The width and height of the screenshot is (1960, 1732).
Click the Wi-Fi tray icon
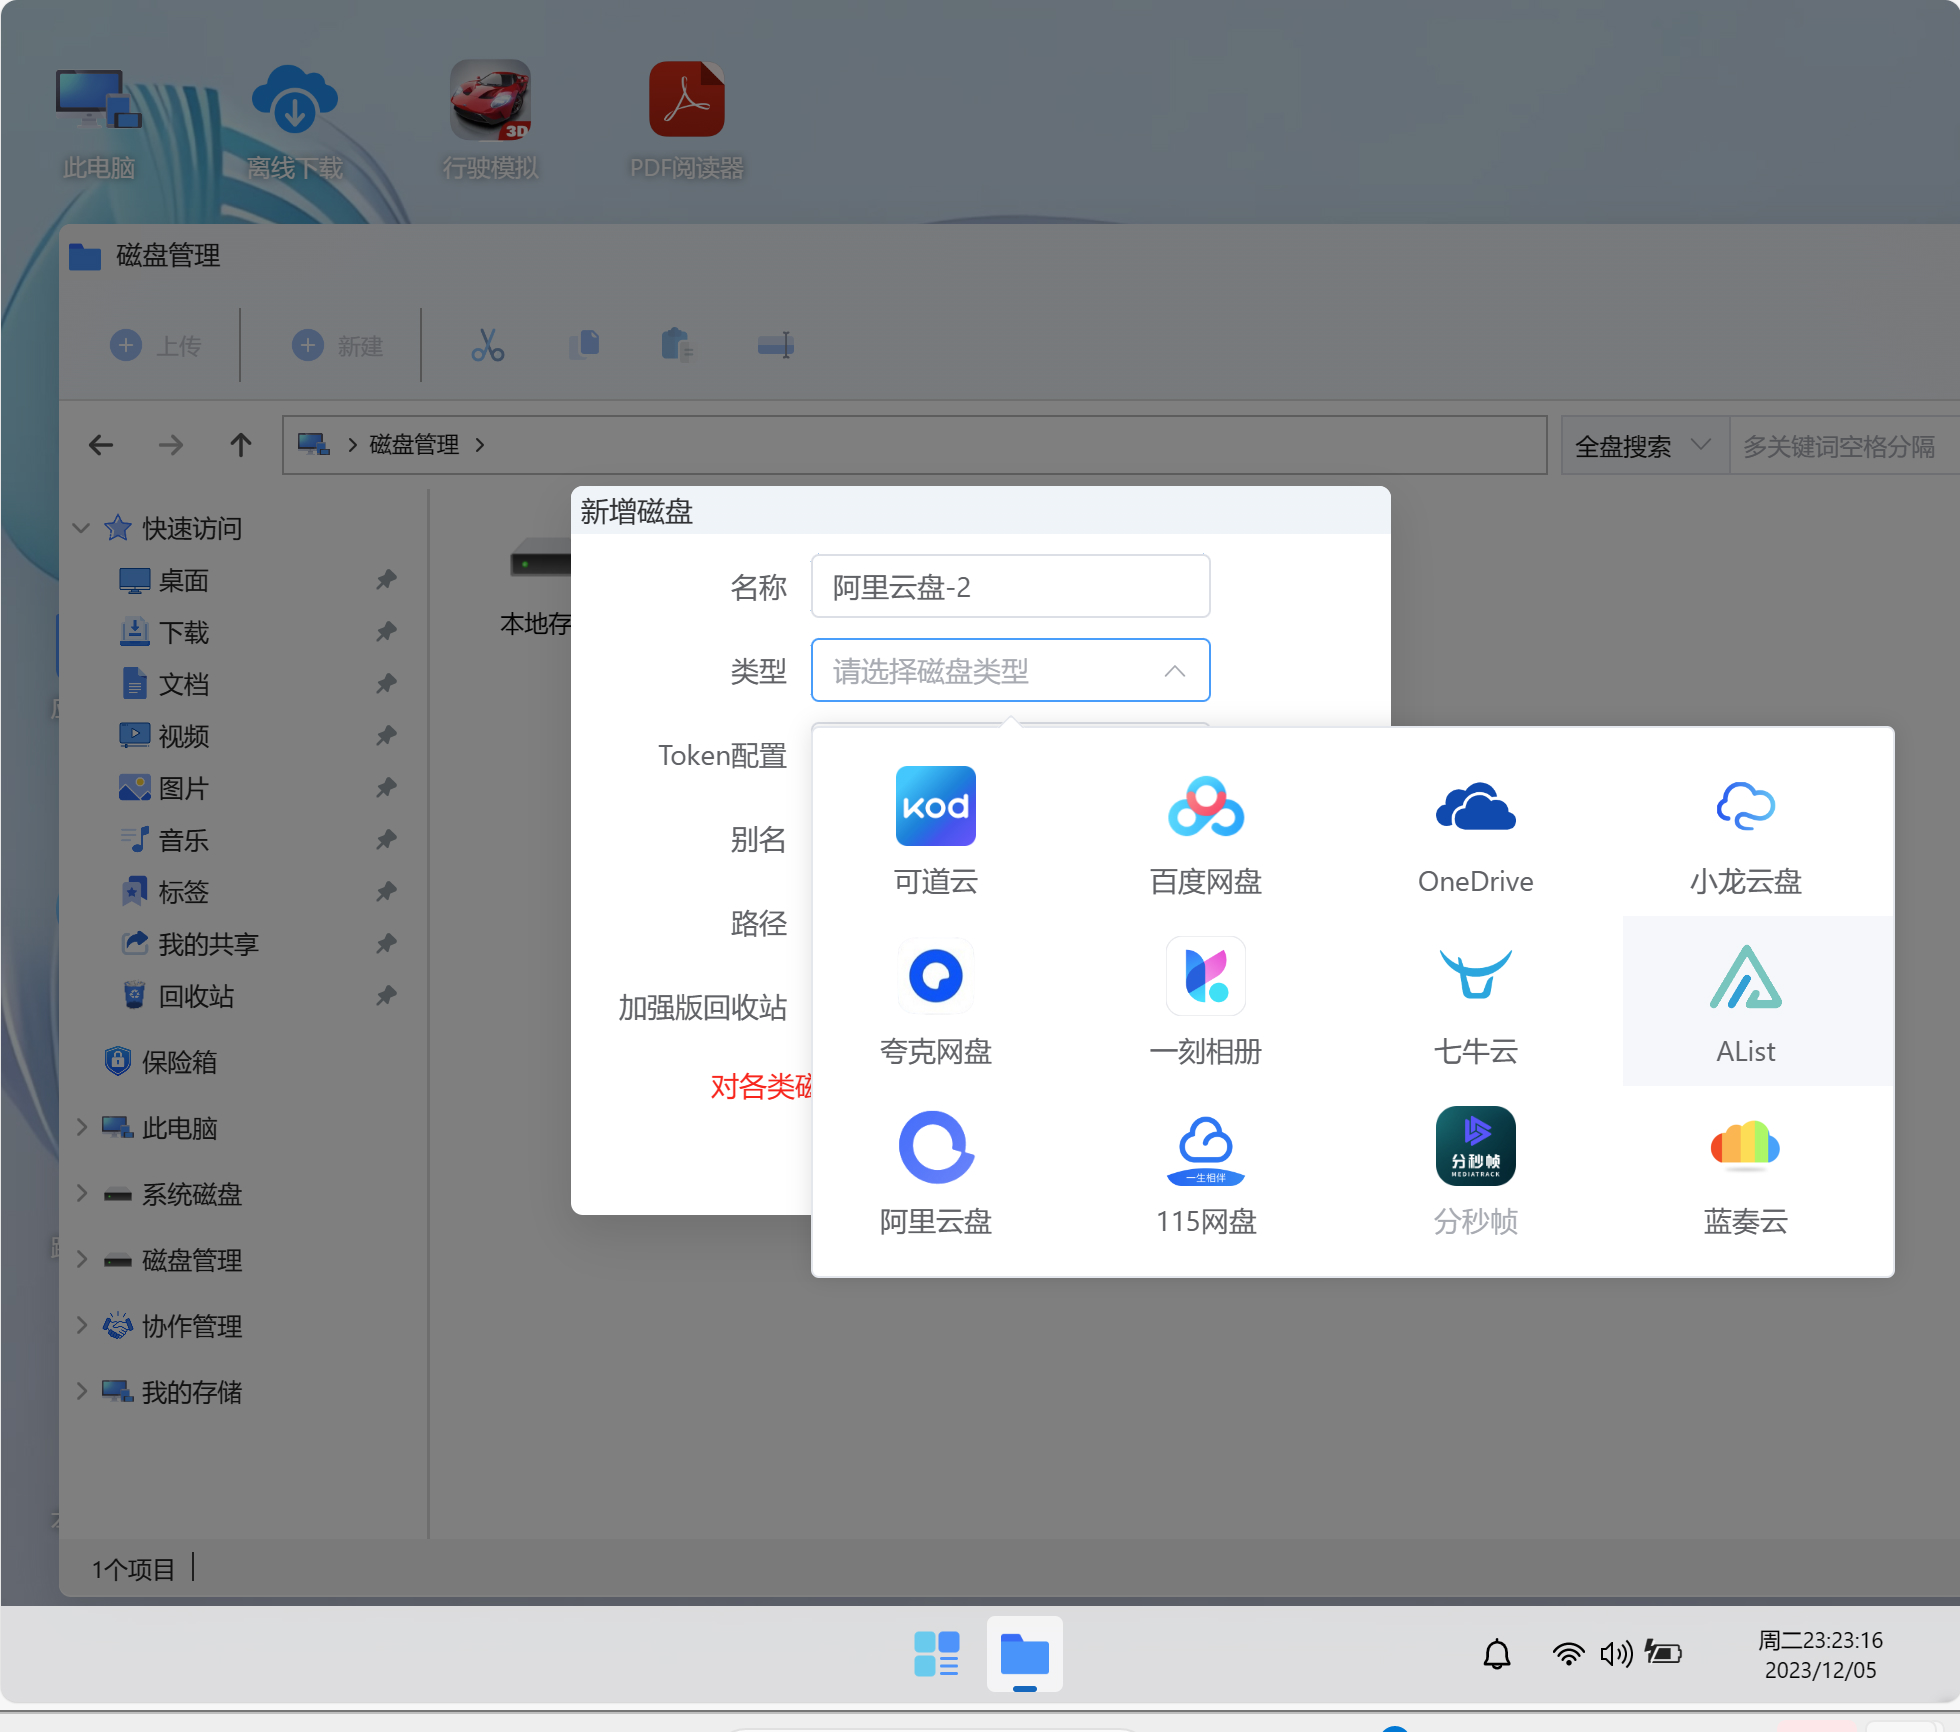coord(1567,1654)
